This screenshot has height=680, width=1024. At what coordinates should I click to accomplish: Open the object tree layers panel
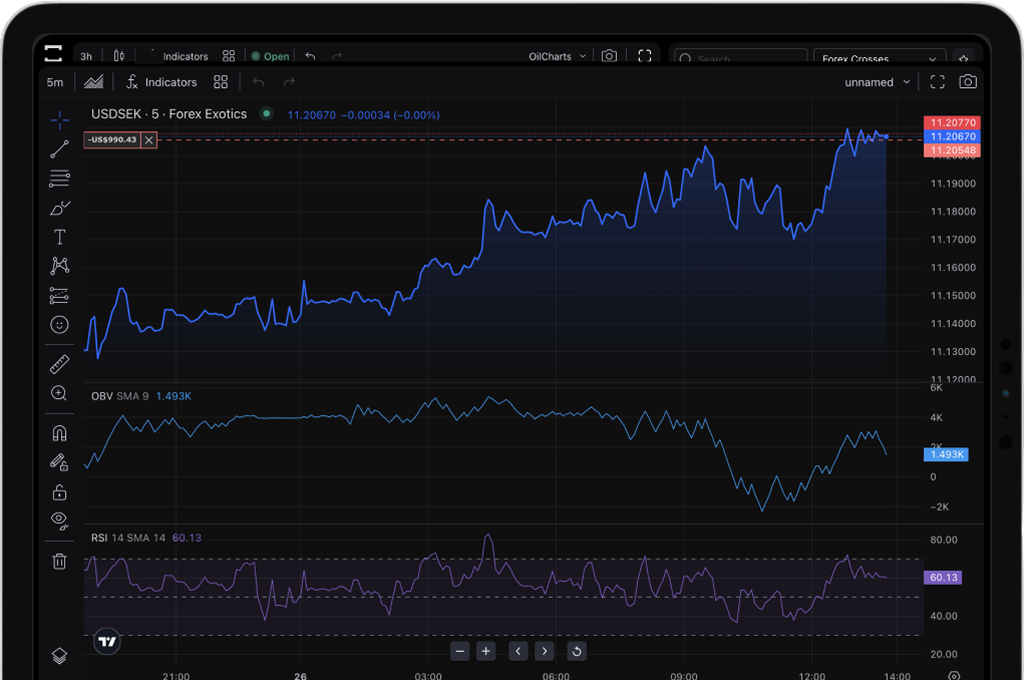[x=60, y=656]
